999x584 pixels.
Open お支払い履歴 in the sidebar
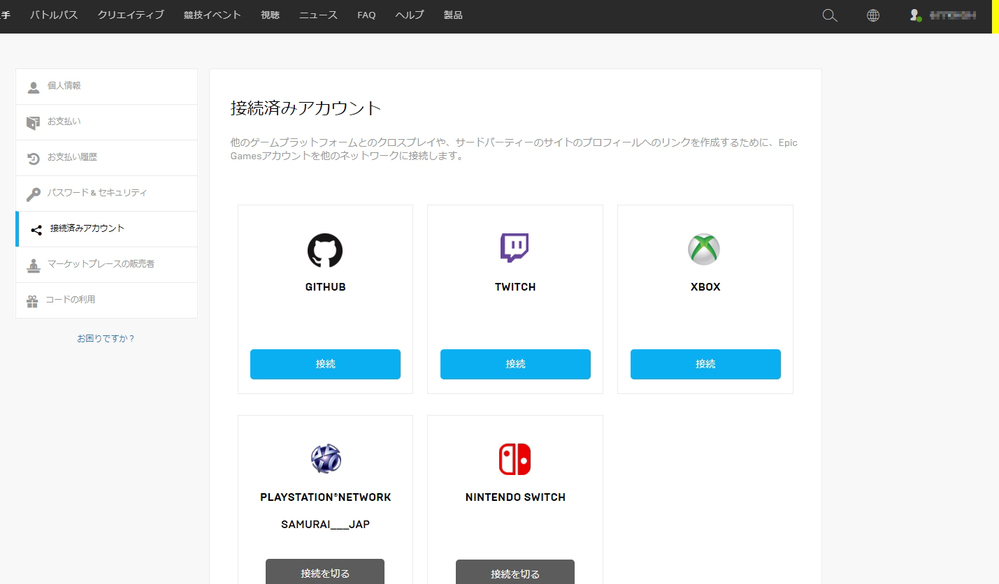click(106, 158)
